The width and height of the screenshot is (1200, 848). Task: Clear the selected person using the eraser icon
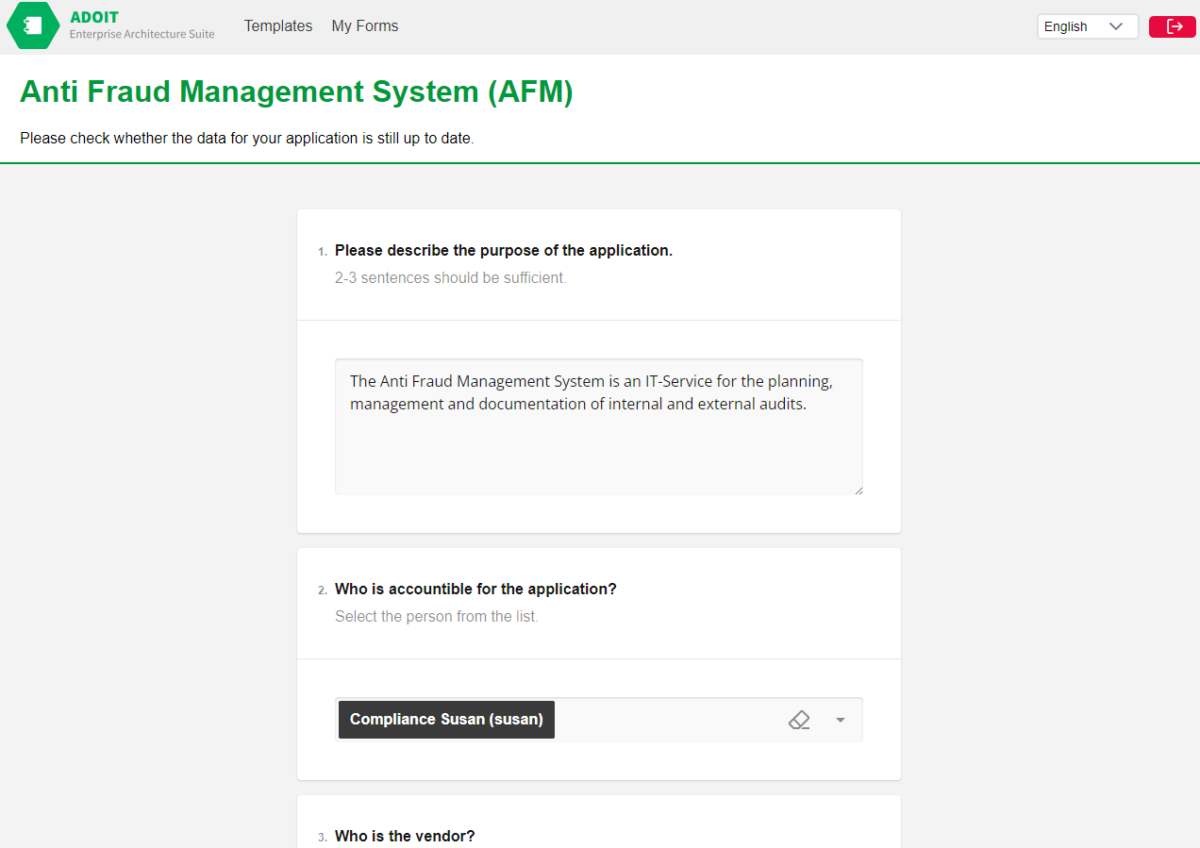[799, 719]
